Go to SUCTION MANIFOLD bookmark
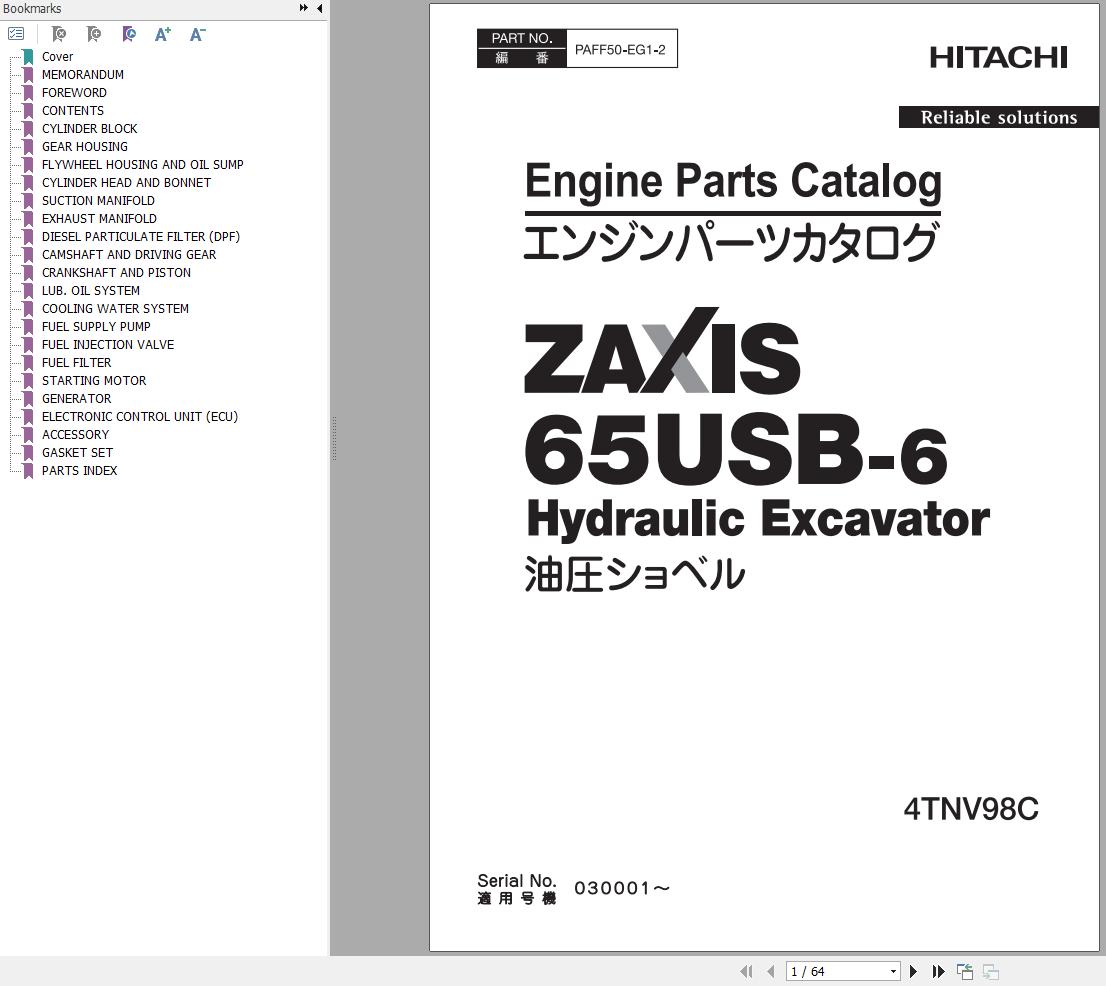The image size is (1106, 986). (98, 200)
